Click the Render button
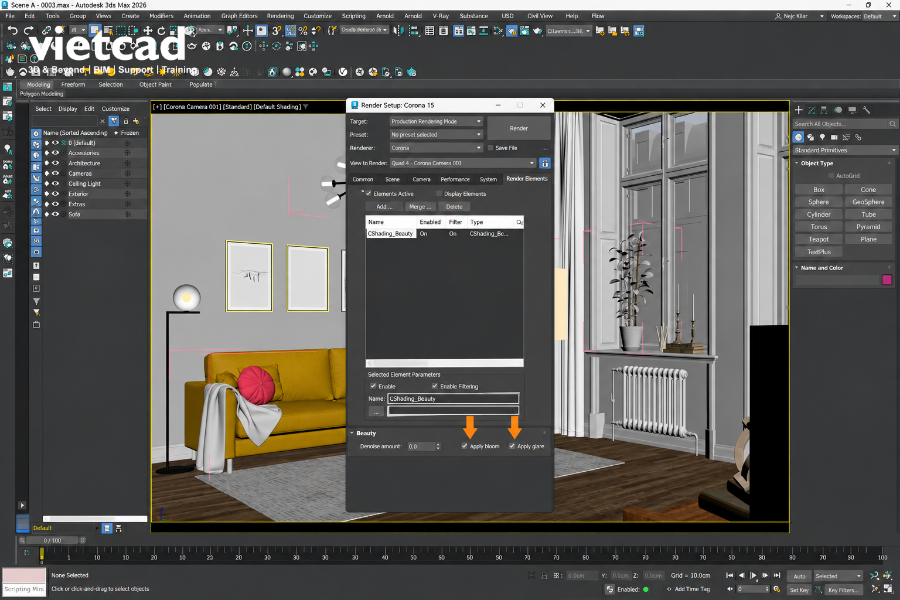The height and width of the screenshot is (600, 900). pos(519,128)
